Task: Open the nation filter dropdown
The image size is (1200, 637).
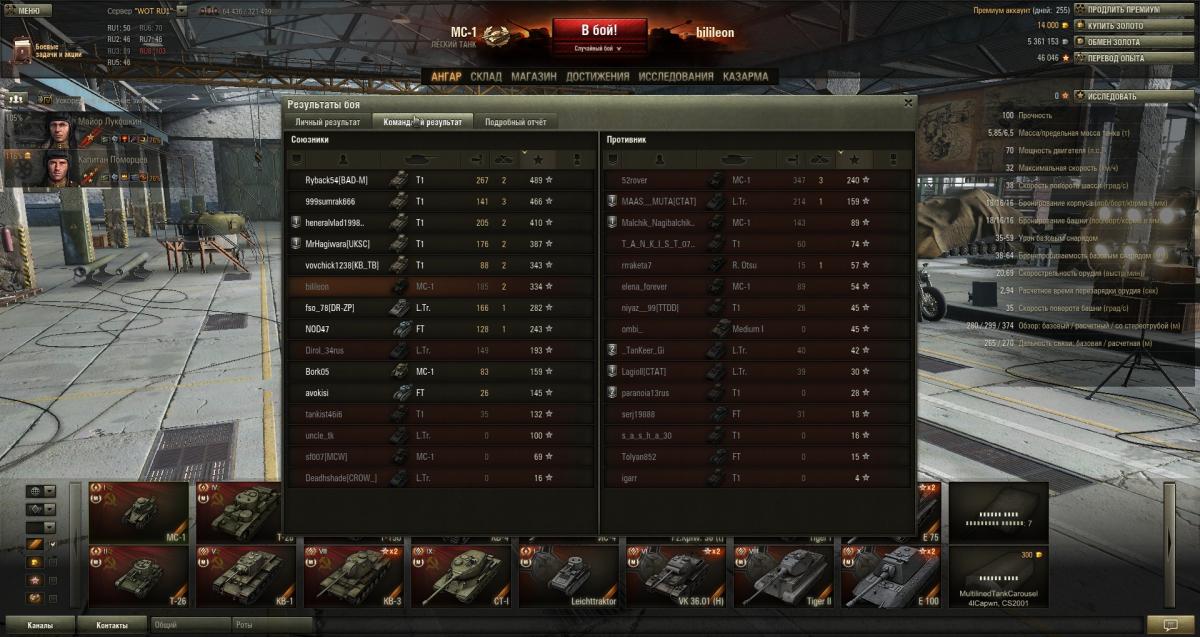Action: tap(41, 491)
